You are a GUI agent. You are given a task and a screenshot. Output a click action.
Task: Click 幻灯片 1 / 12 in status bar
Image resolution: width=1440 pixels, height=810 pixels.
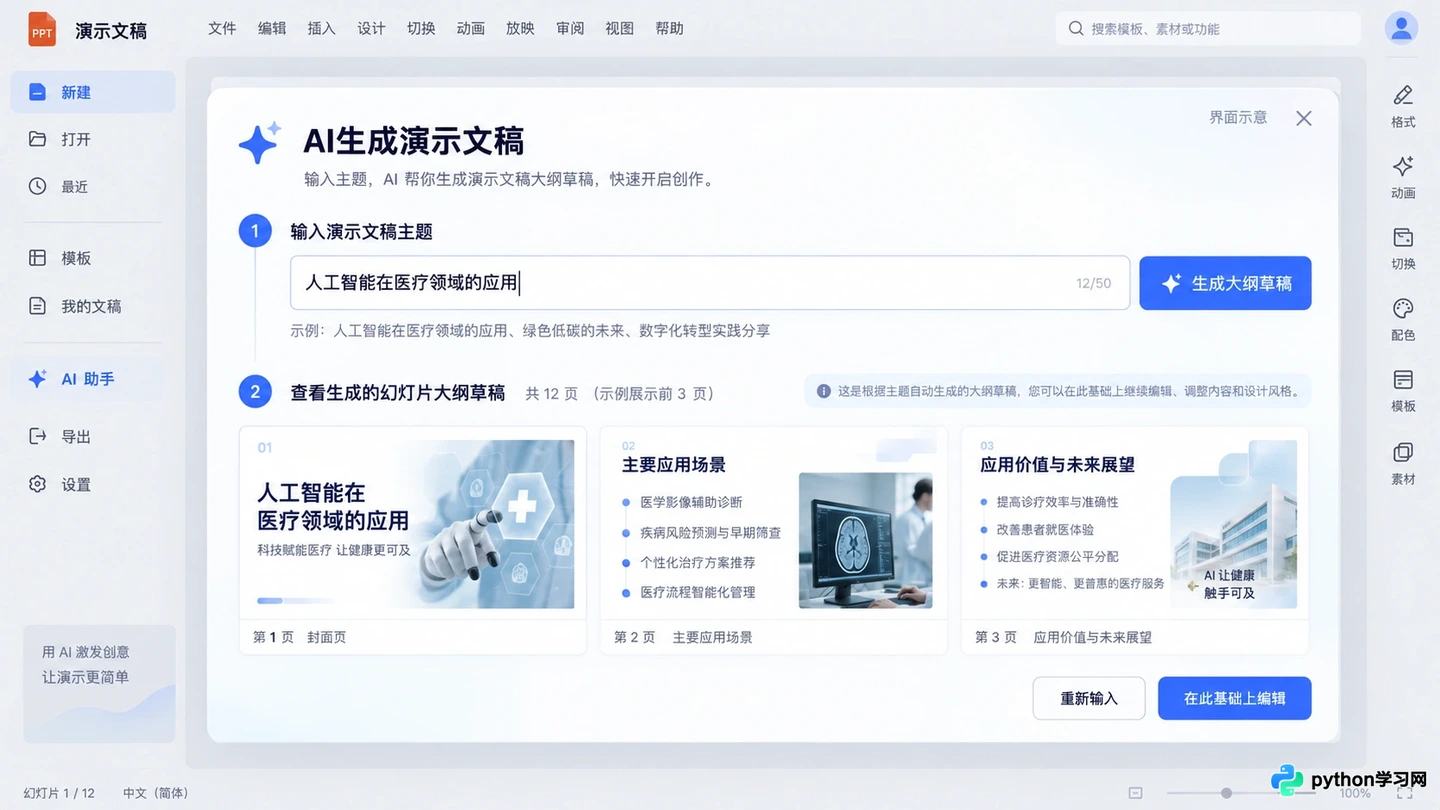58,793
